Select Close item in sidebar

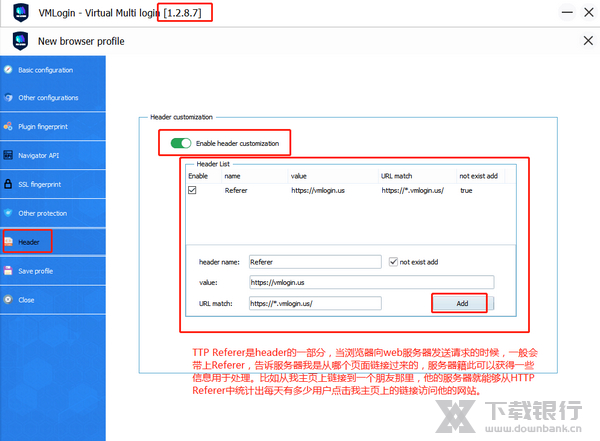point(53,300)
